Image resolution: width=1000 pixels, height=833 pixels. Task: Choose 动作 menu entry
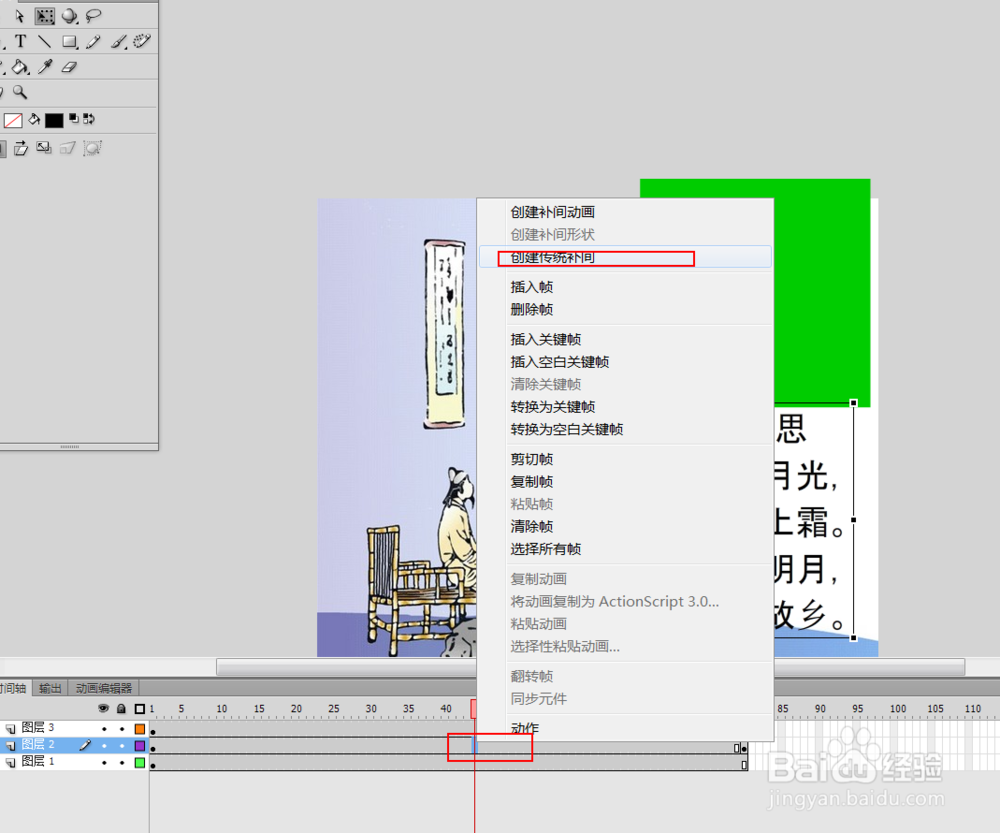[625, 728]
